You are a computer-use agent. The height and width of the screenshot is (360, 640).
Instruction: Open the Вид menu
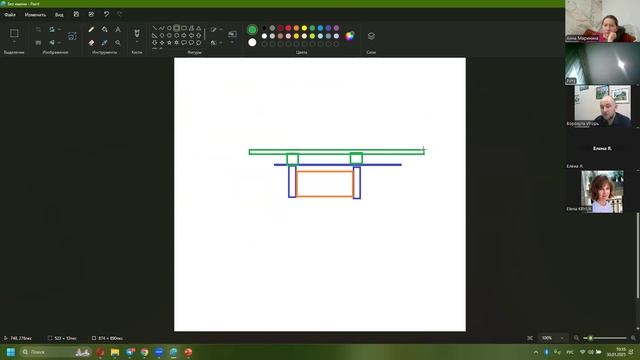pyautogui.click(x=59, y=15)
